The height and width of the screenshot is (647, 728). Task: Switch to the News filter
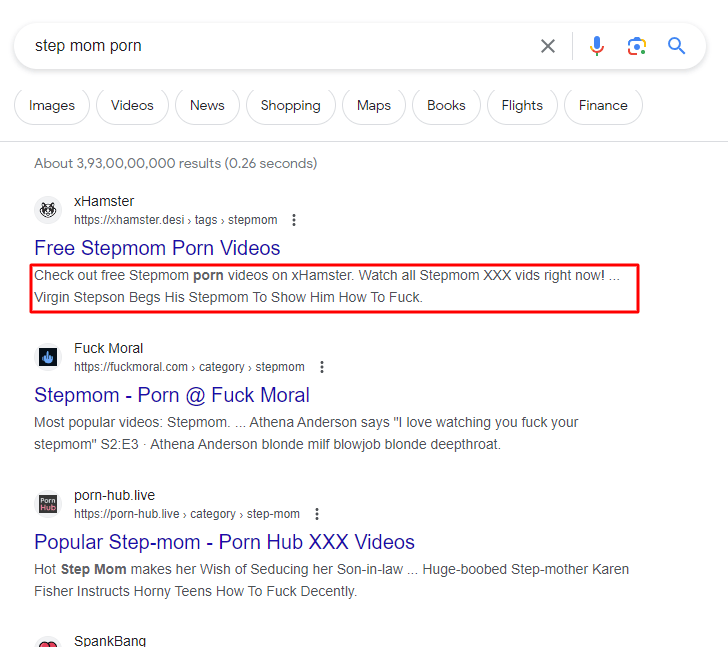207,106
